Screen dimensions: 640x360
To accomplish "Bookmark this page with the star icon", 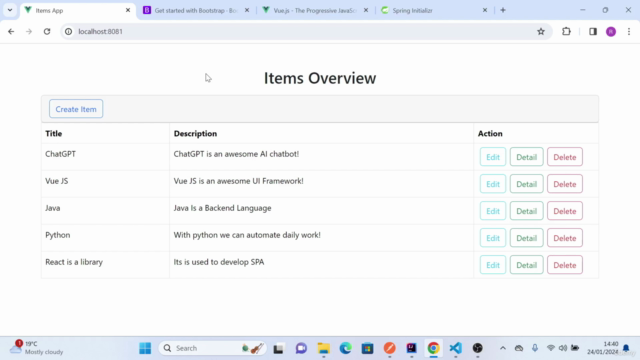I will tap(541, 31).
